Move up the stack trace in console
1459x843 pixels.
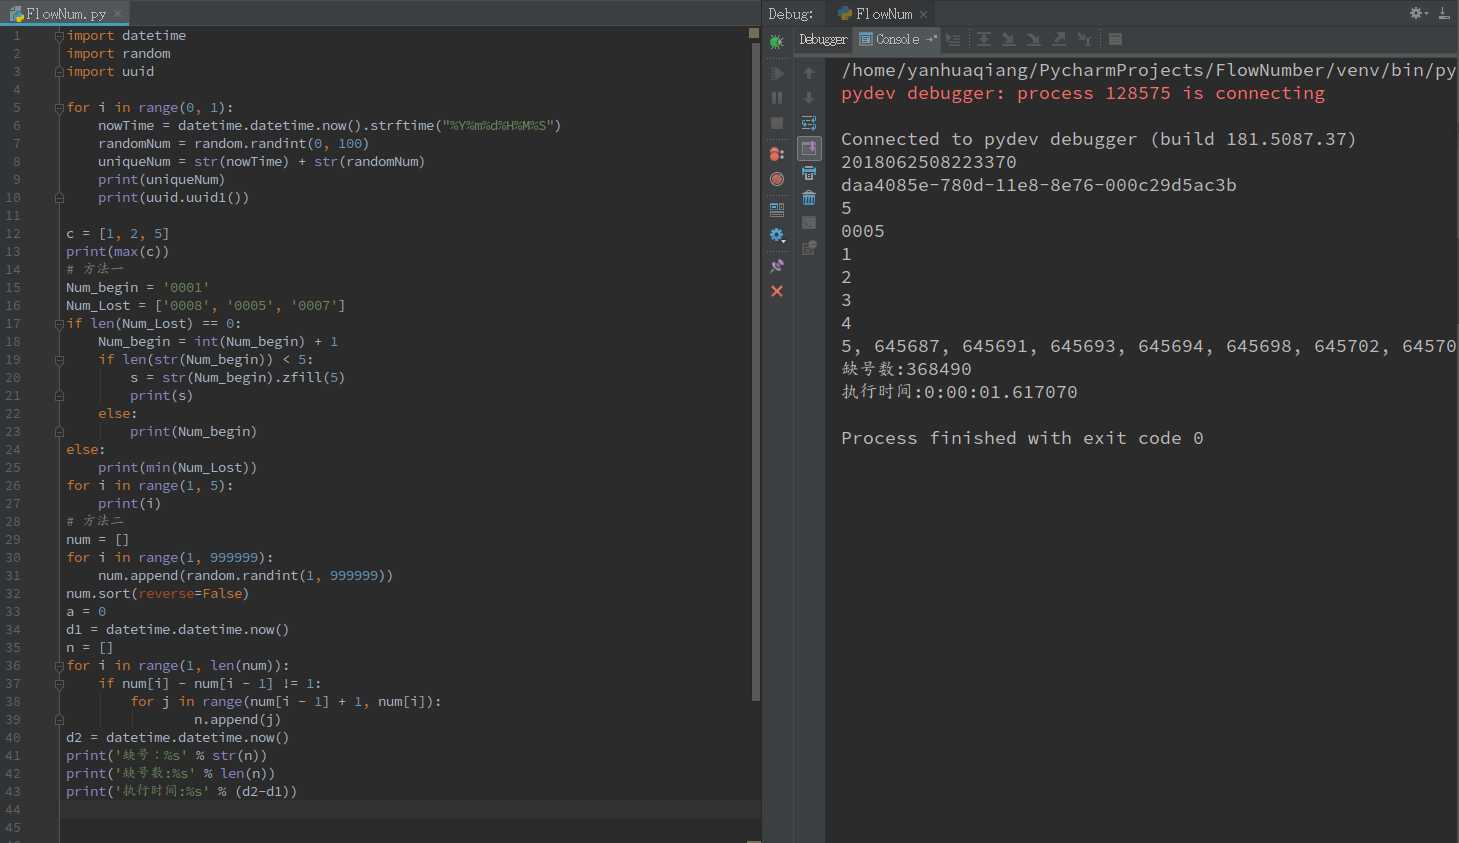click(x=809, y=73)
